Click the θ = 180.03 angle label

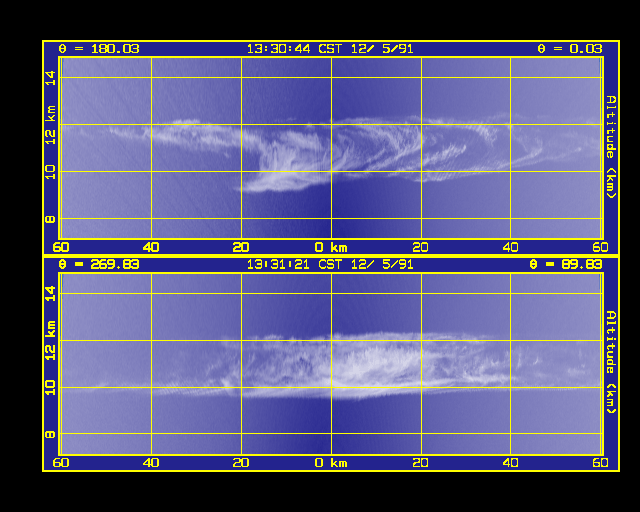pos(99,49)
